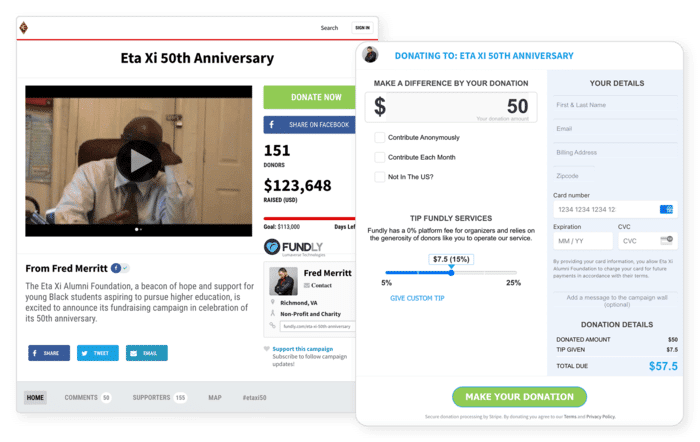Click SHARE ON FACEBOOK button
The height and width of the screenshot is (442, 700).
[x=309, y=125]
